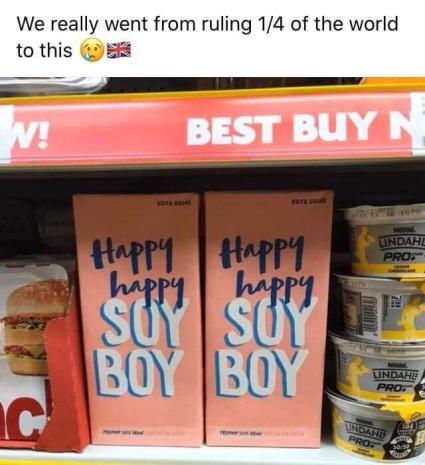Click the UK flag emoji in the caption

coord(119,50)
